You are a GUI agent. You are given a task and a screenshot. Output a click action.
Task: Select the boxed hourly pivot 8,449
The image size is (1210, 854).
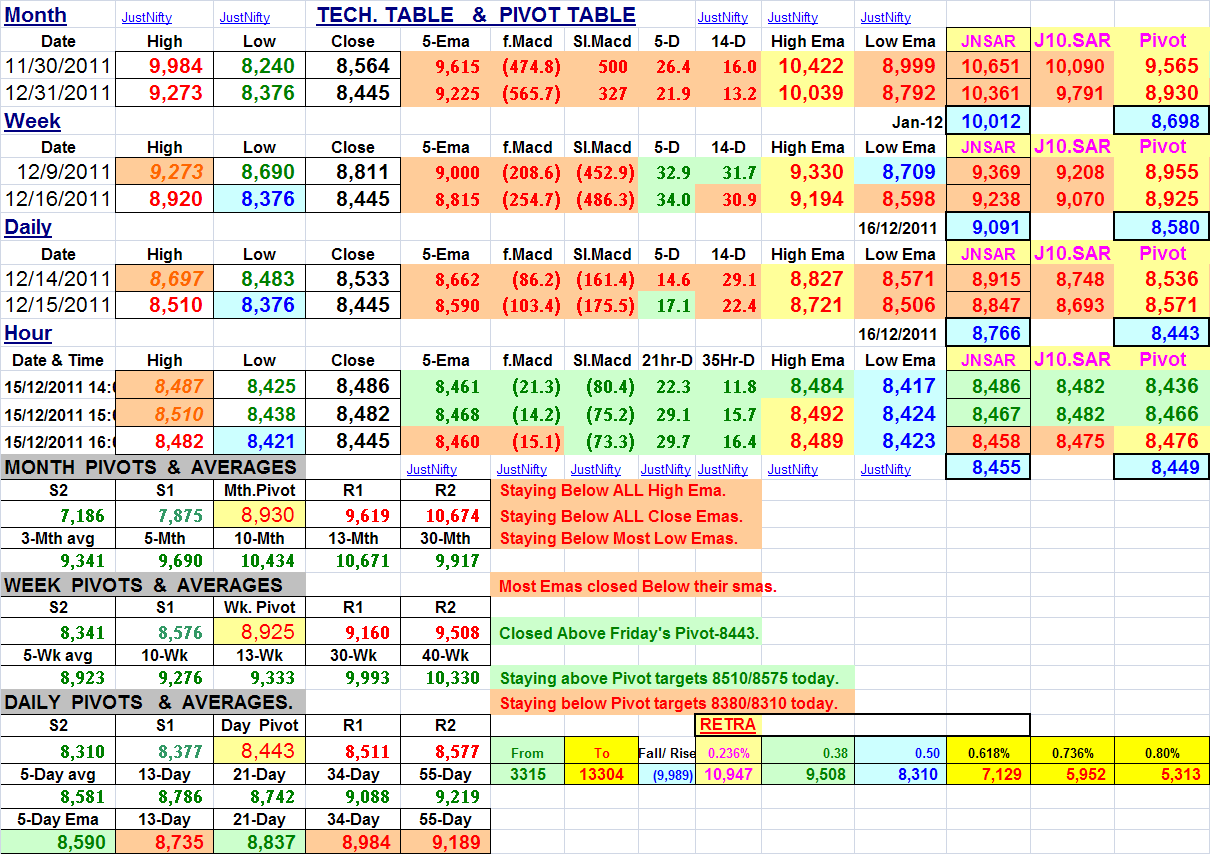pyautogui.click(x=1162, y=467)
